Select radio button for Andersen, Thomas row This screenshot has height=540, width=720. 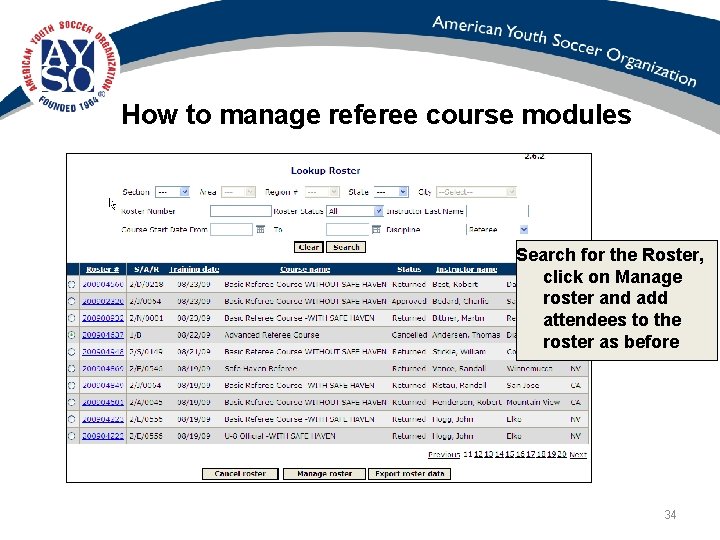coord(72,335)
